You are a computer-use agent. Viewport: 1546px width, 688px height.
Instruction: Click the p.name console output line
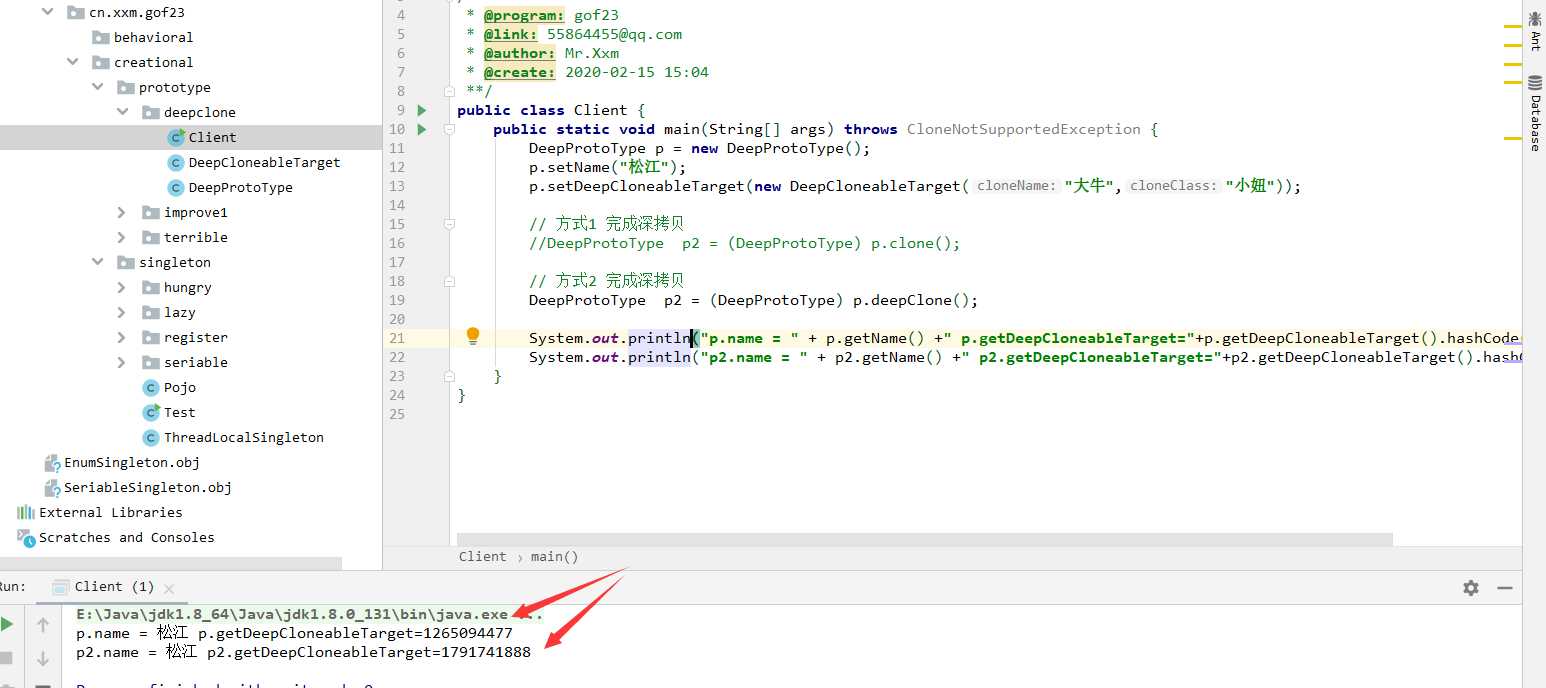tap(294, 633)
